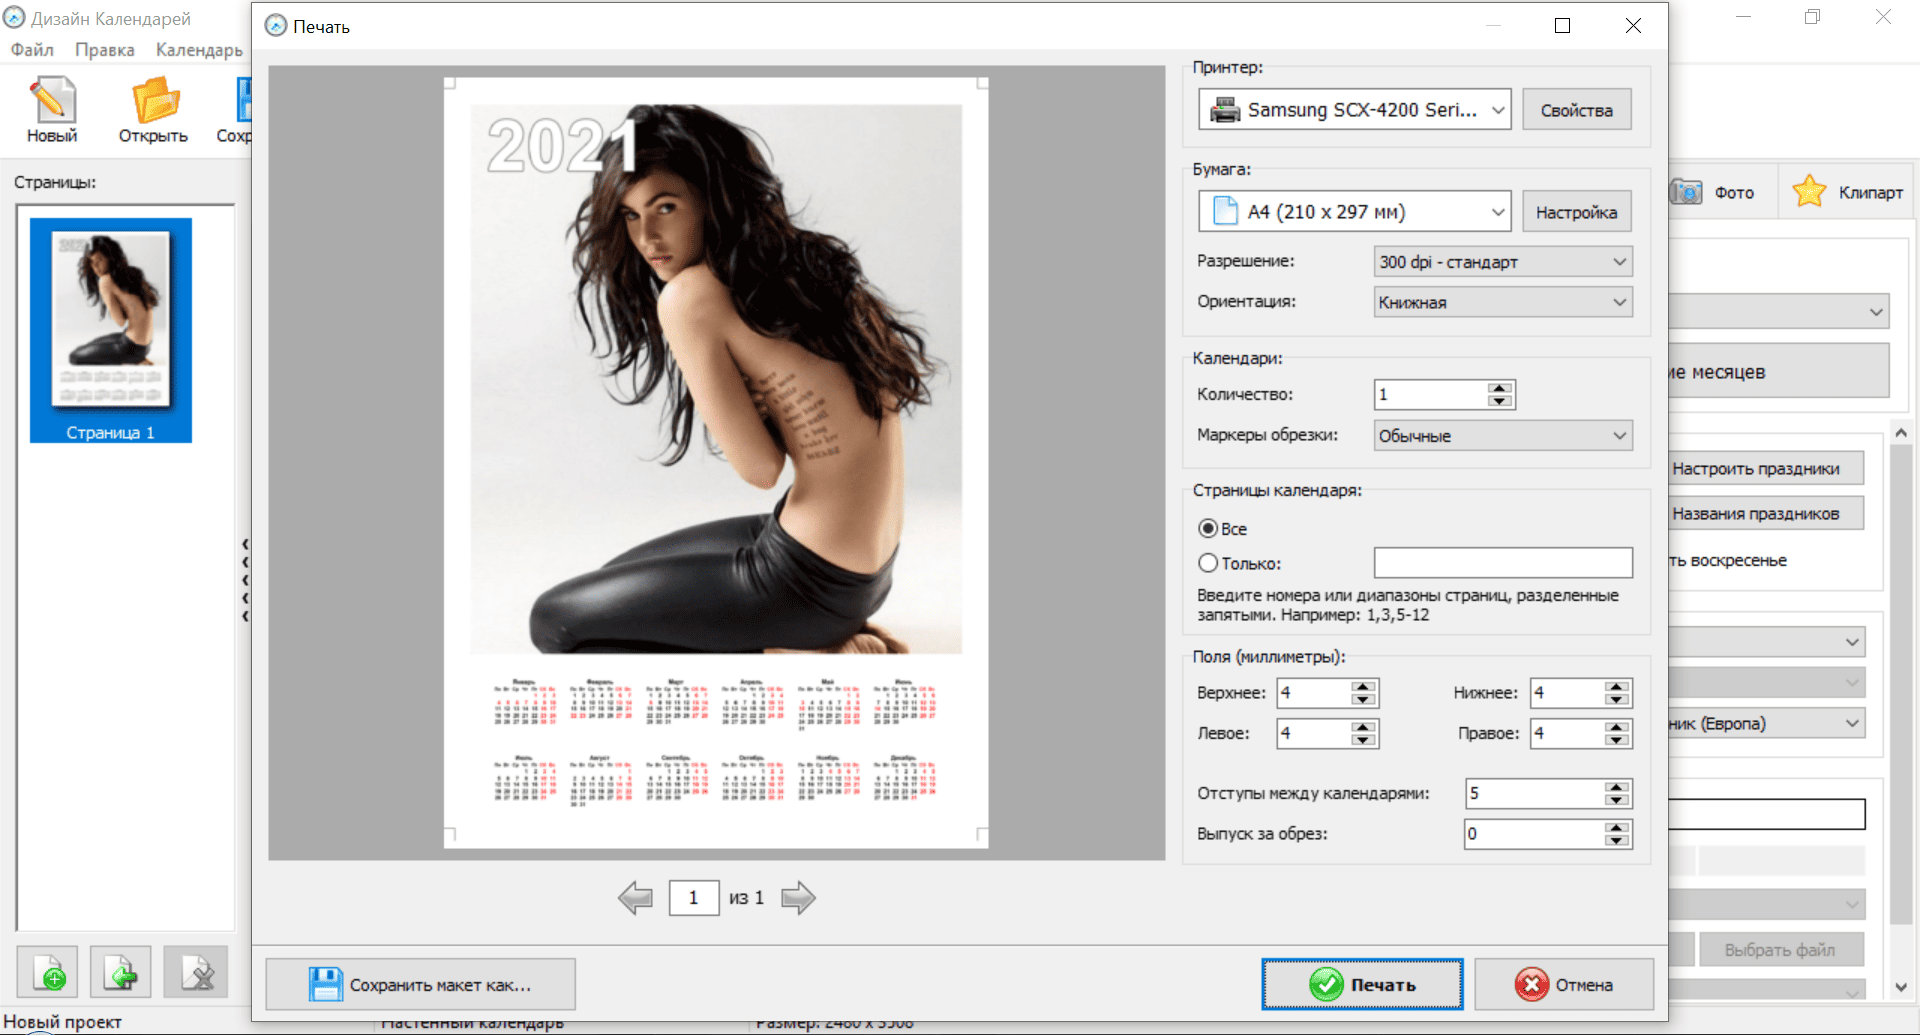Click the Открыть (Open) folder icon
1920x1035 pixels.
pos(155,100)
